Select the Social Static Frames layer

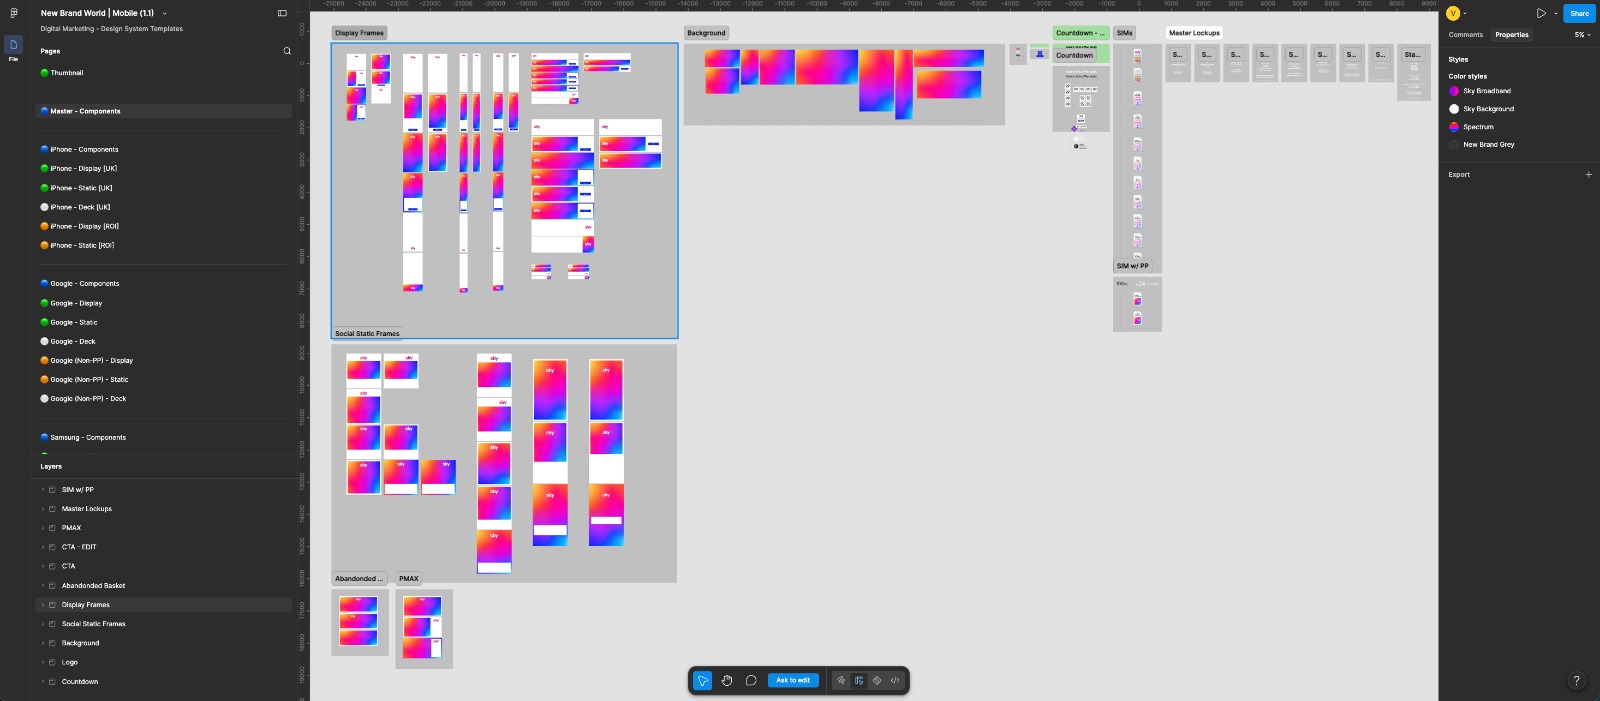pyautogui.click(x=163, y=624)
